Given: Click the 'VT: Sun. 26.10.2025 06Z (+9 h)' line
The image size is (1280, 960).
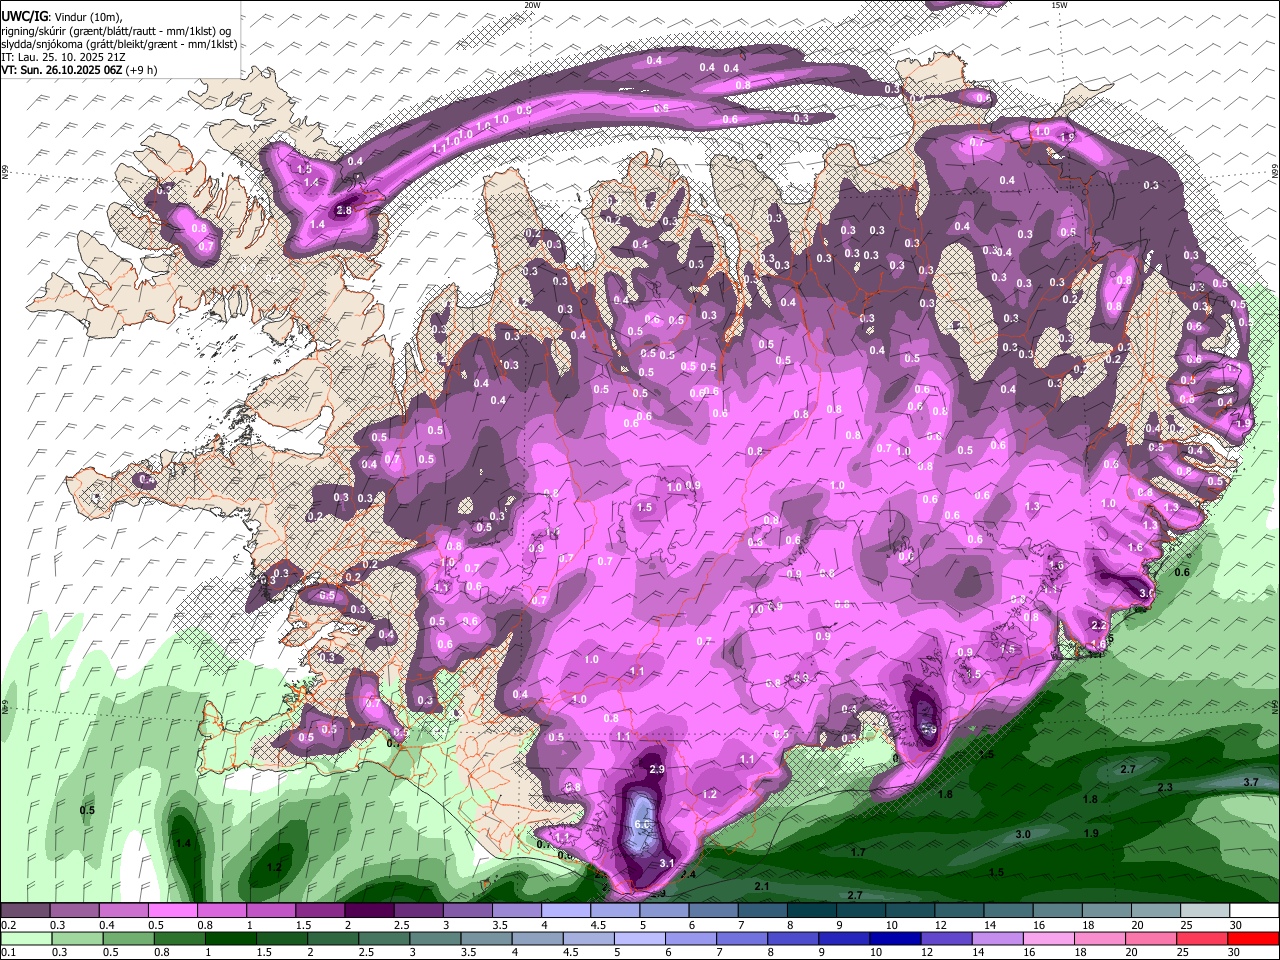Looking at the screenshot, I should click(x=79, y=70).
